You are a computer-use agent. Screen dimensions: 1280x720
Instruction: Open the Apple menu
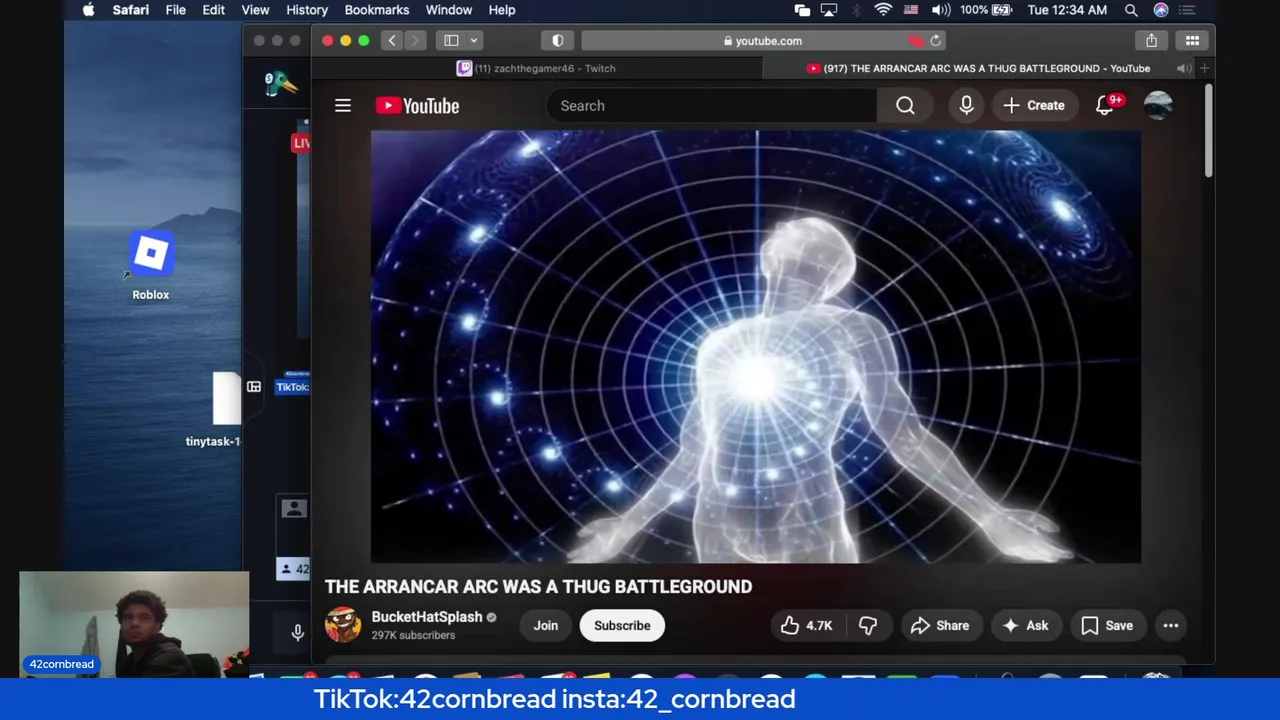(x=88, y=10)
